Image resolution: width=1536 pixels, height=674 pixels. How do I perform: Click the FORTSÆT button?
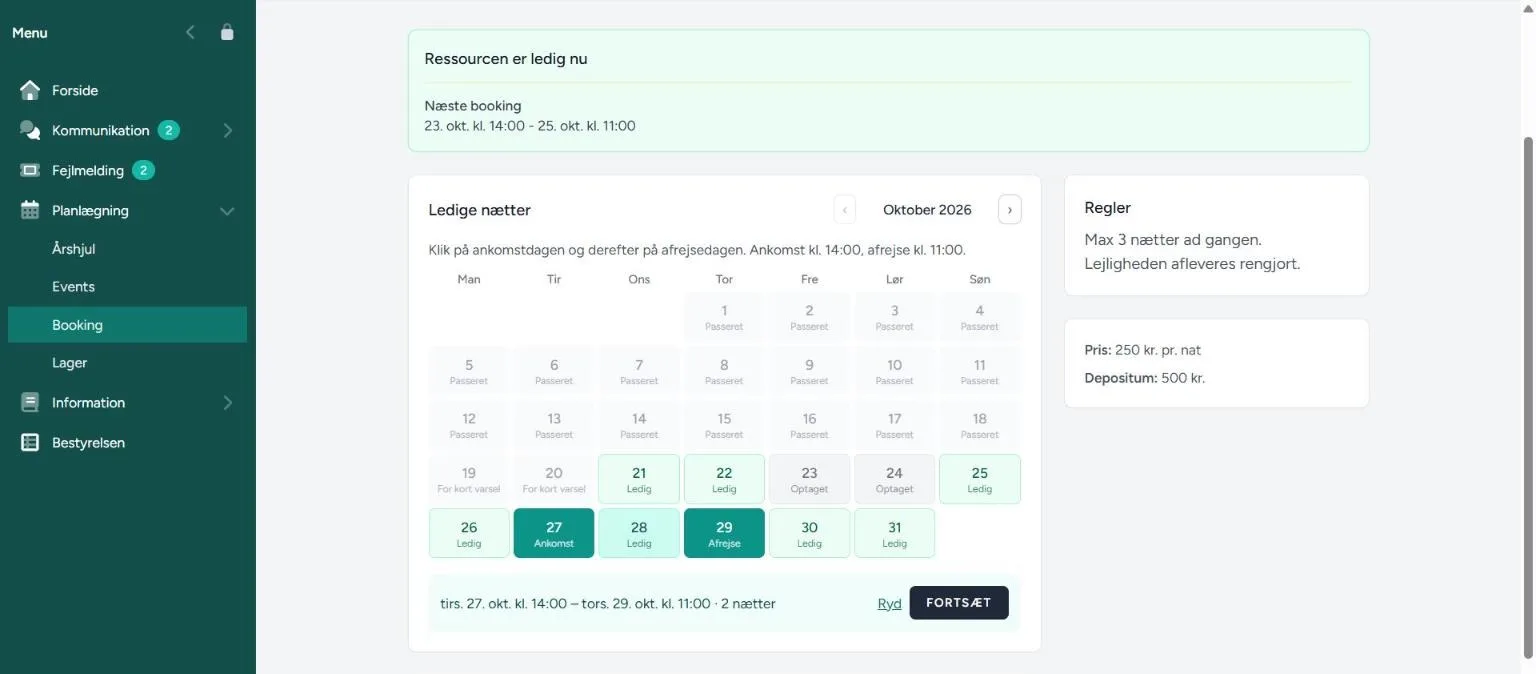tap(959, 603)
